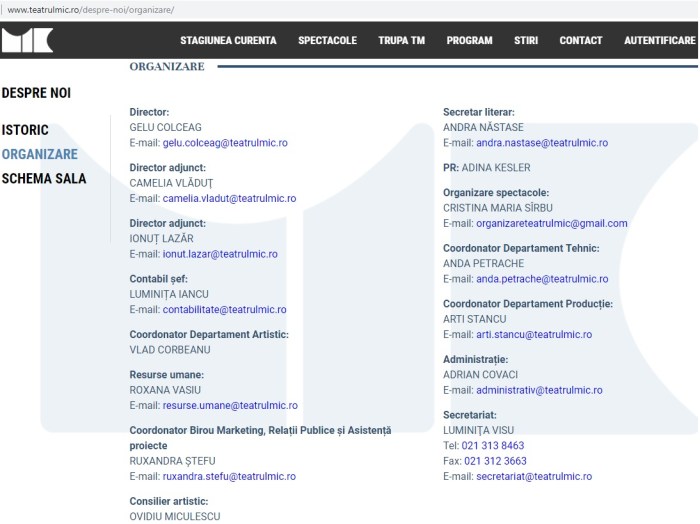Click the browser address bar URL

tap(90, 9)
